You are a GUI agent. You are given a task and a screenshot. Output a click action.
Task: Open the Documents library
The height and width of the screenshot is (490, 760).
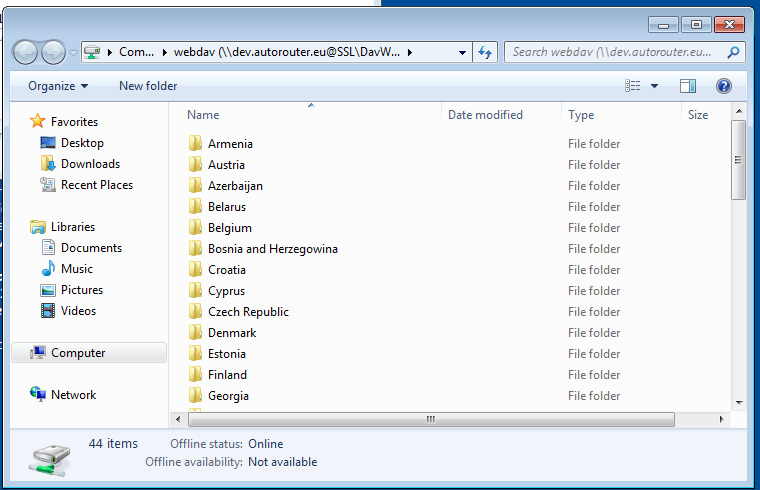pos(81,248)
